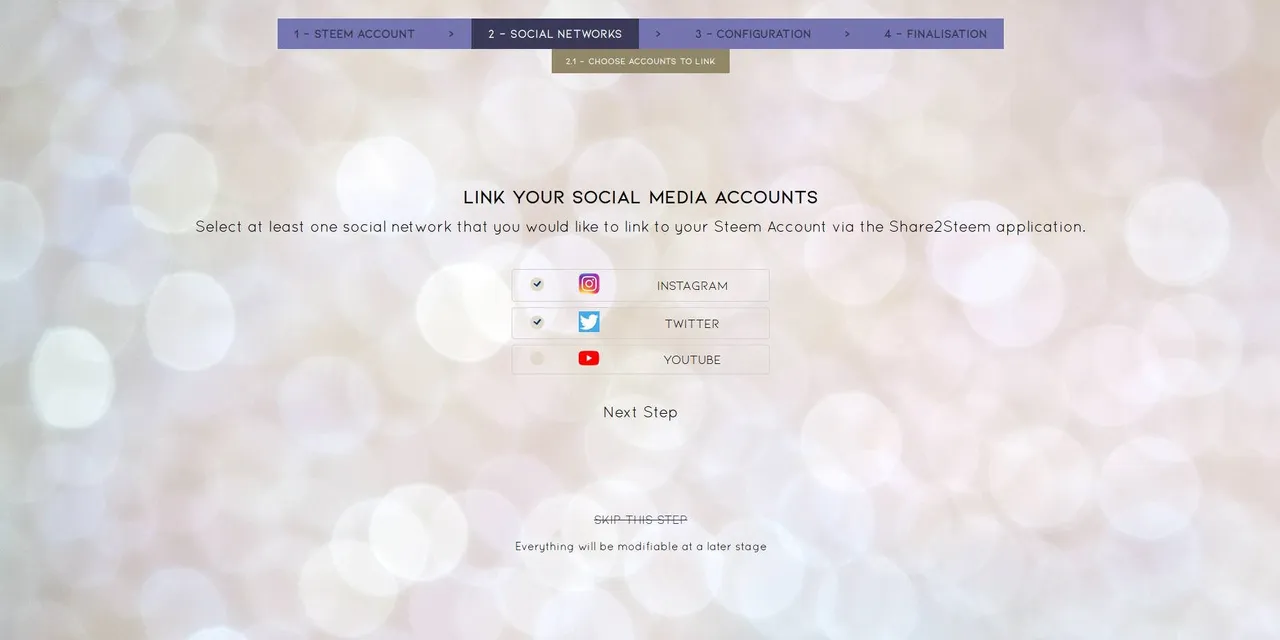Screen dimensions: 1280x640
Task: Click the Link Your Social Media Accounts heading
Action: pyautogui.click(x=640, y=197)
